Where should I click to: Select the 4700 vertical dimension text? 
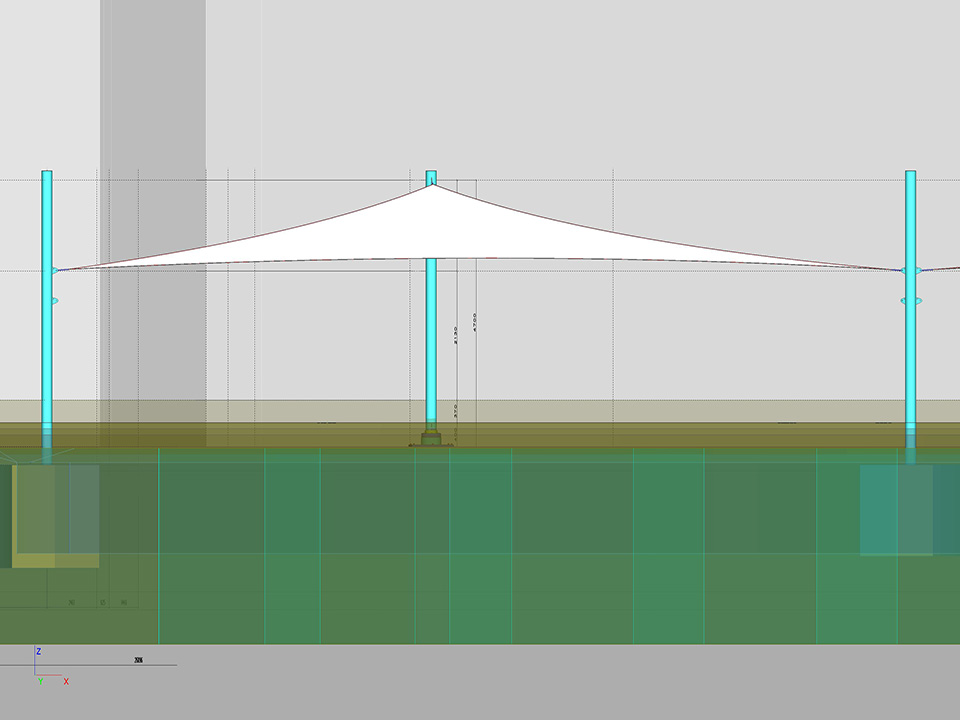coord(474,322)
